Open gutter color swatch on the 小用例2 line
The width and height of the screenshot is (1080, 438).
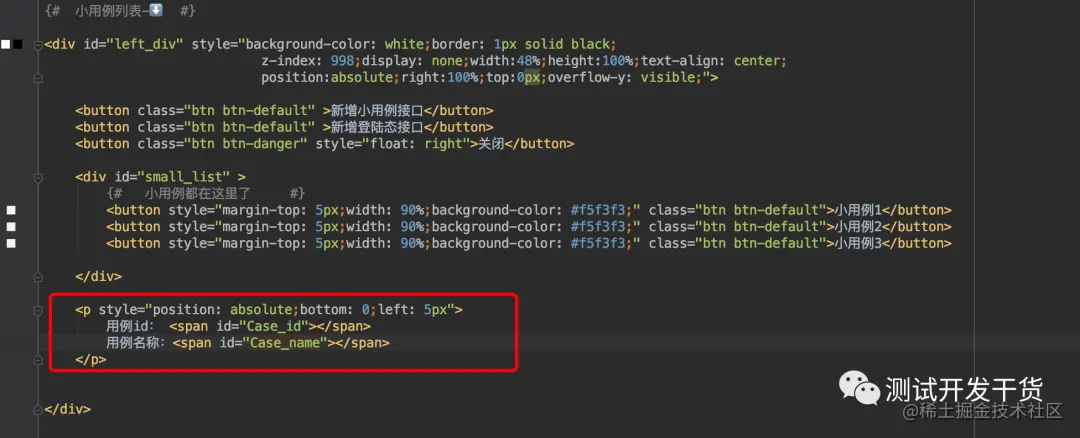[x=11, y=227]
